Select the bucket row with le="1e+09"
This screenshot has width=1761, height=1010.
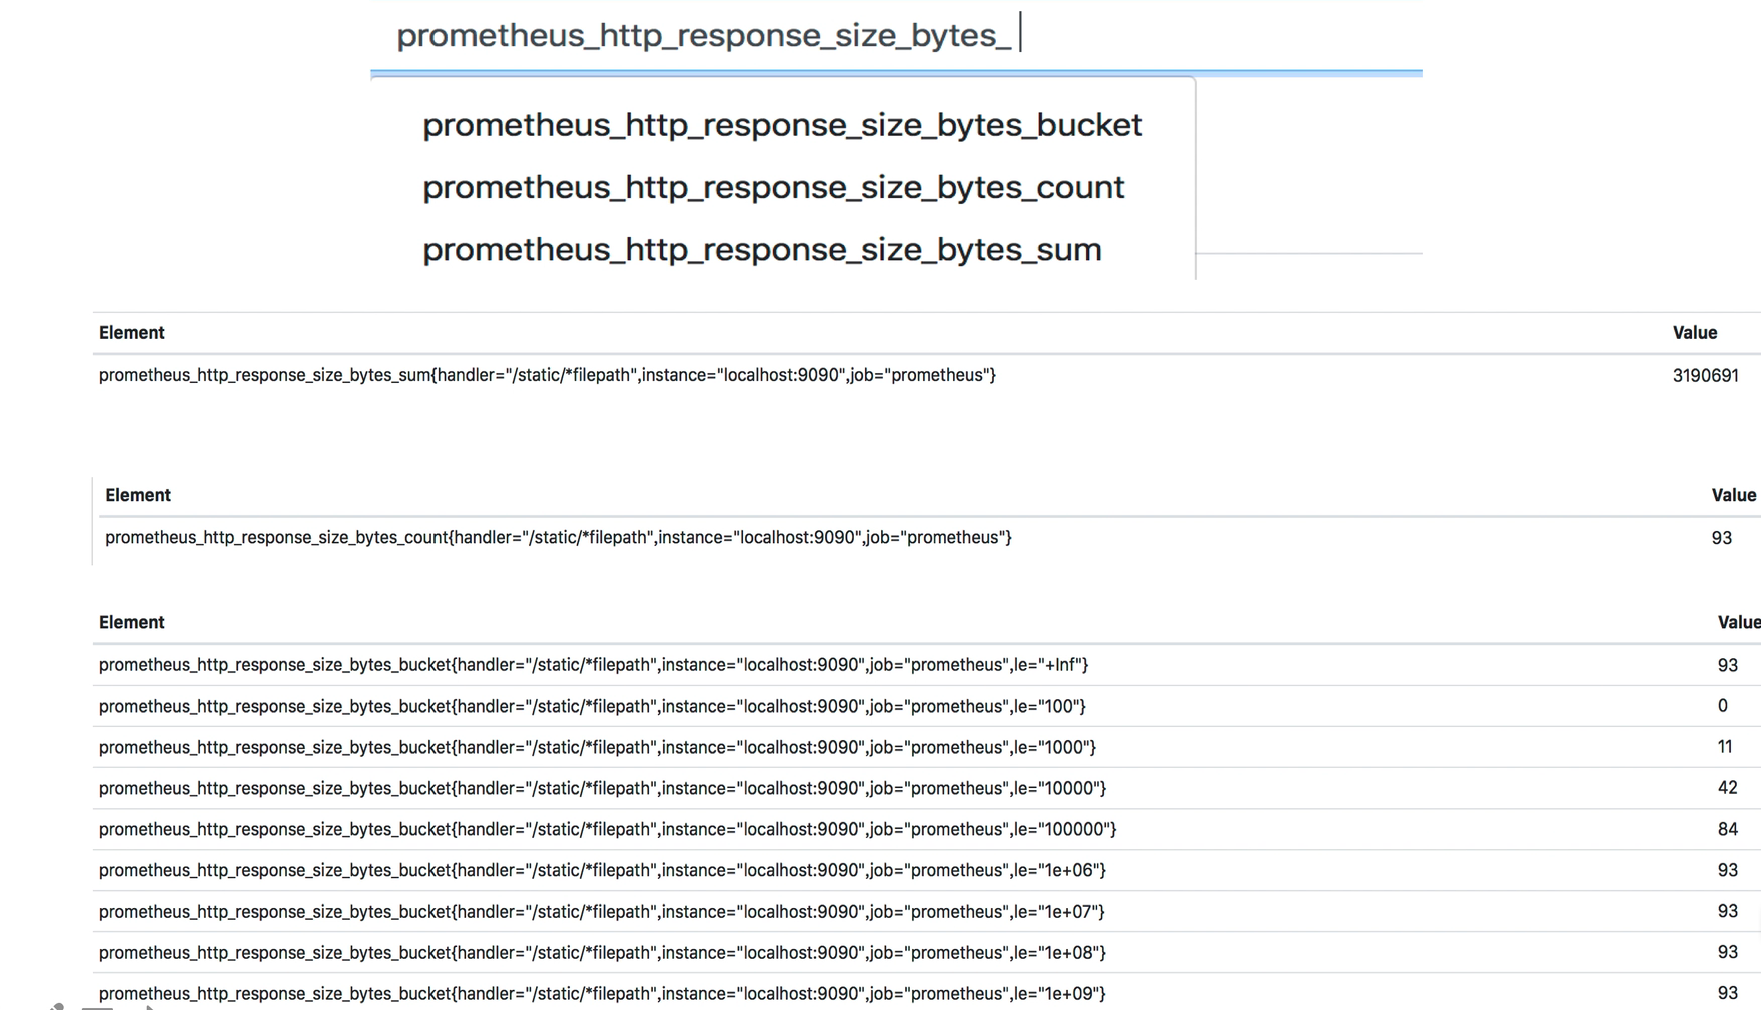pyautogui.click(x=602, y=993)
